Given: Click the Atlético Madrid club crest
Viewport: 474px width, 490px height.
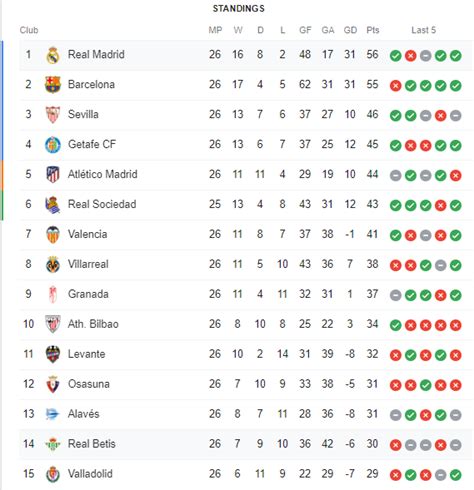Looking at the screenshot, I should pos(53,175).
